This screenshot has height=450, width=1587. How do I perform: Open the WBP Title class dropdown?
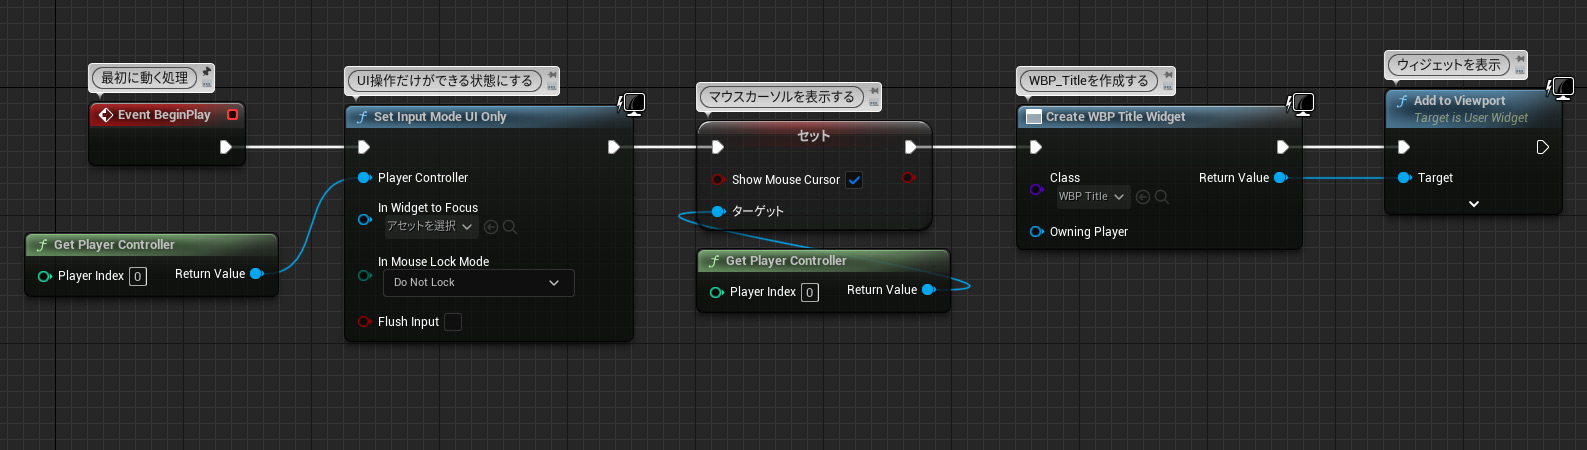1092,197
